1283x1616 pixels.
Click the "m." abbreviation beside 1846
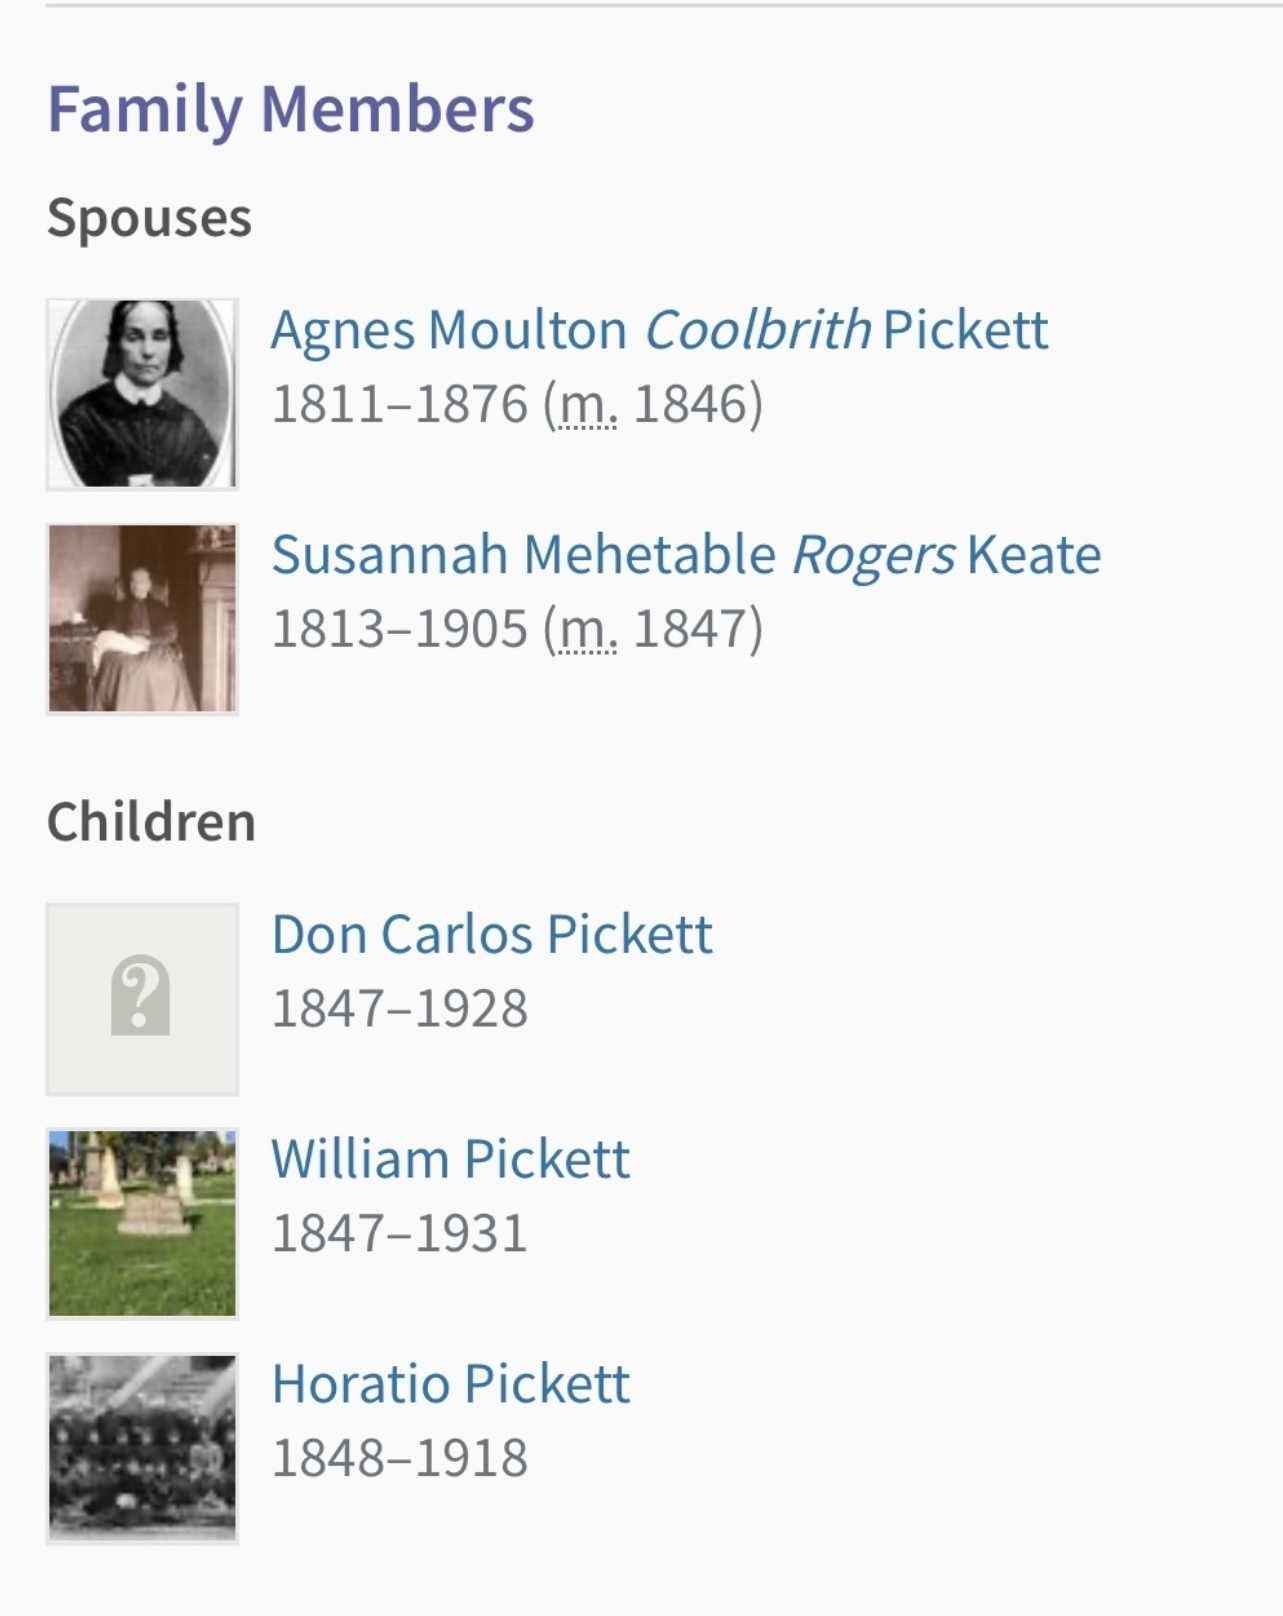click(587, 405)
